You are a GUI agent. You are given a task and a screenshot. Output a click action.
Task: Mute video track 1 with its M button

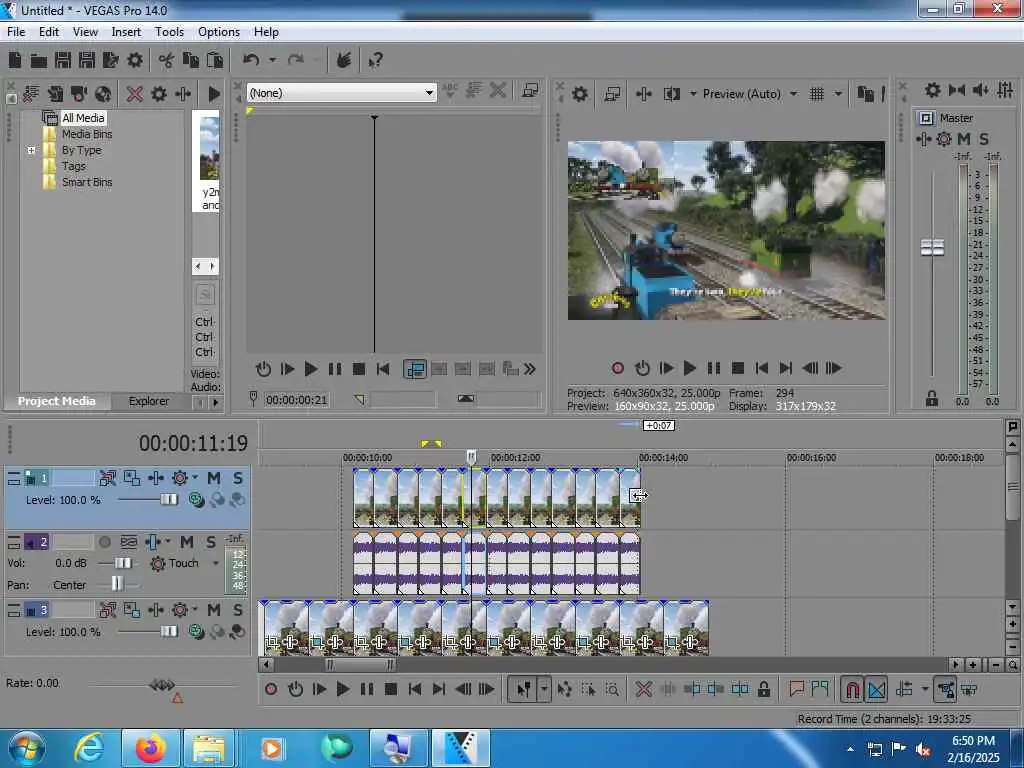(214, 478)
